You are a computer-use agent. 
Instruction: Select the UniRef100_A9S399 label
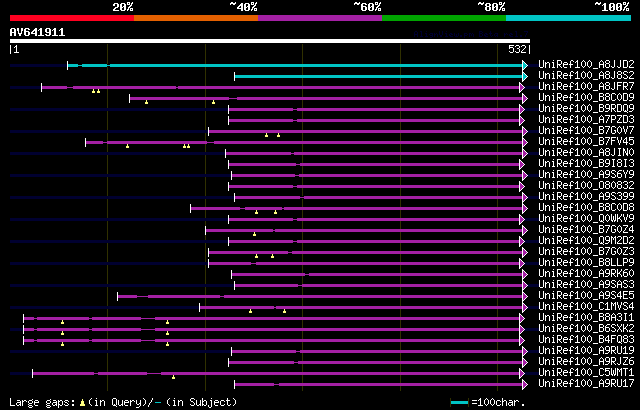tap(586, 196)
